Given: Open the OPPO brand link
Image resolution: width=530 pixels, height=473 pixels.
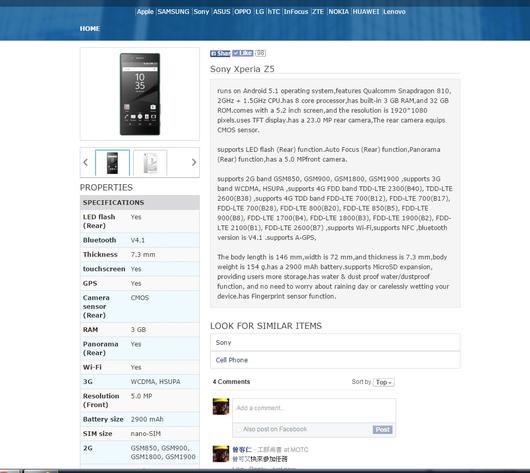Looking at the screenshot, I should (x=243, y=12).
